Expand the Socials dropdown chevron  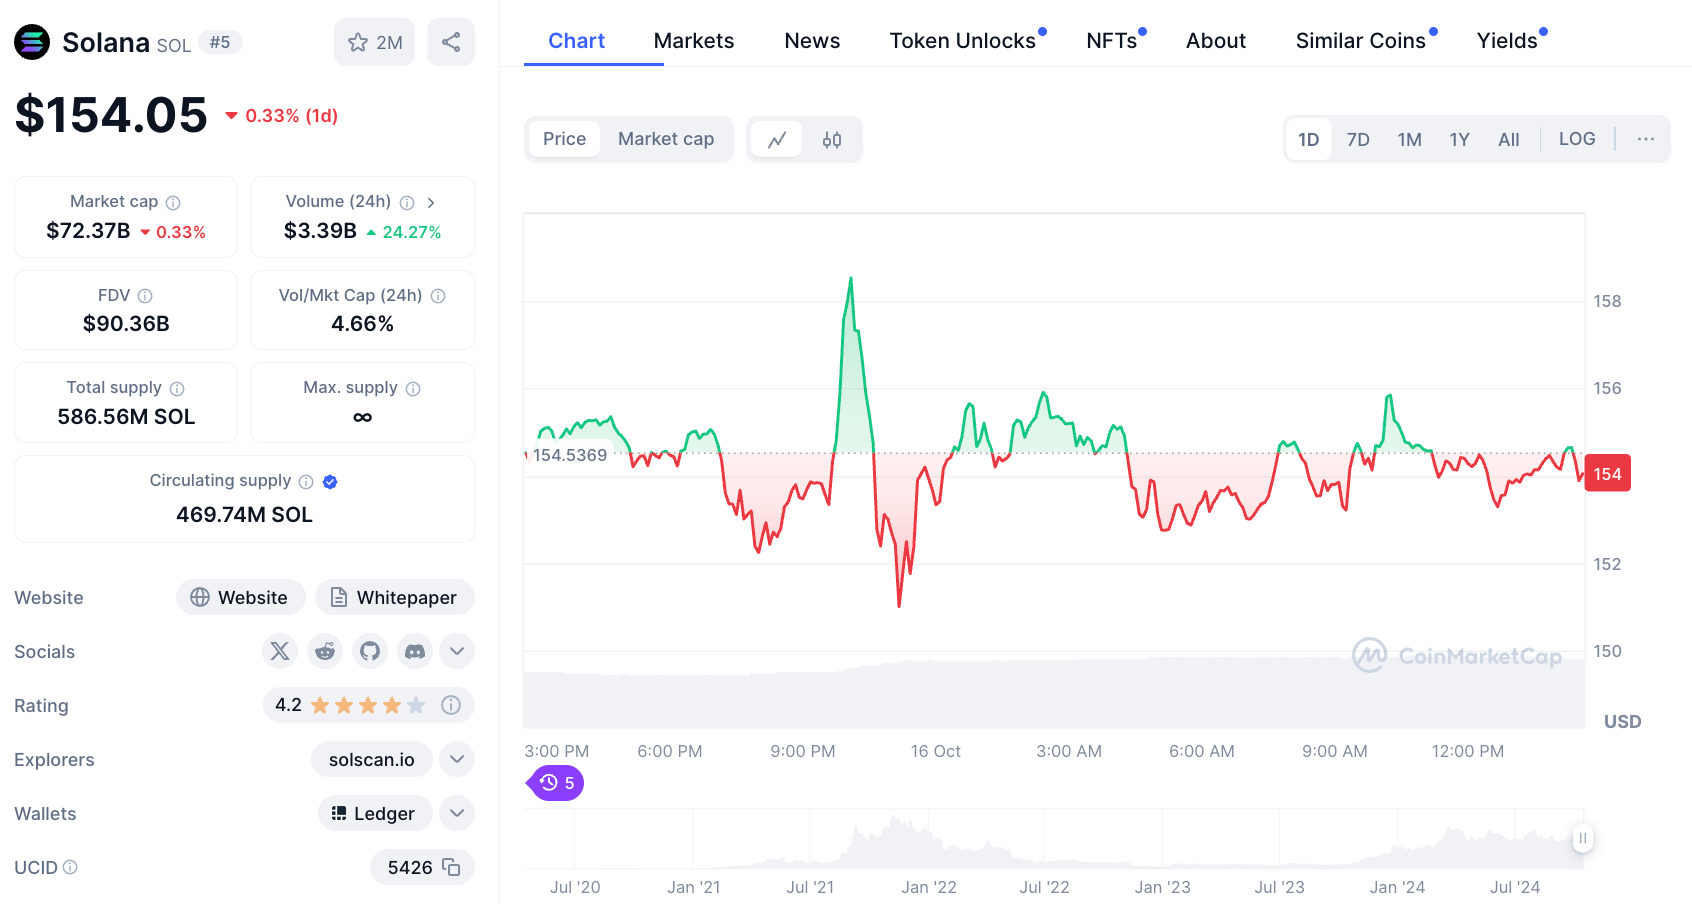(x=457, y=651)
